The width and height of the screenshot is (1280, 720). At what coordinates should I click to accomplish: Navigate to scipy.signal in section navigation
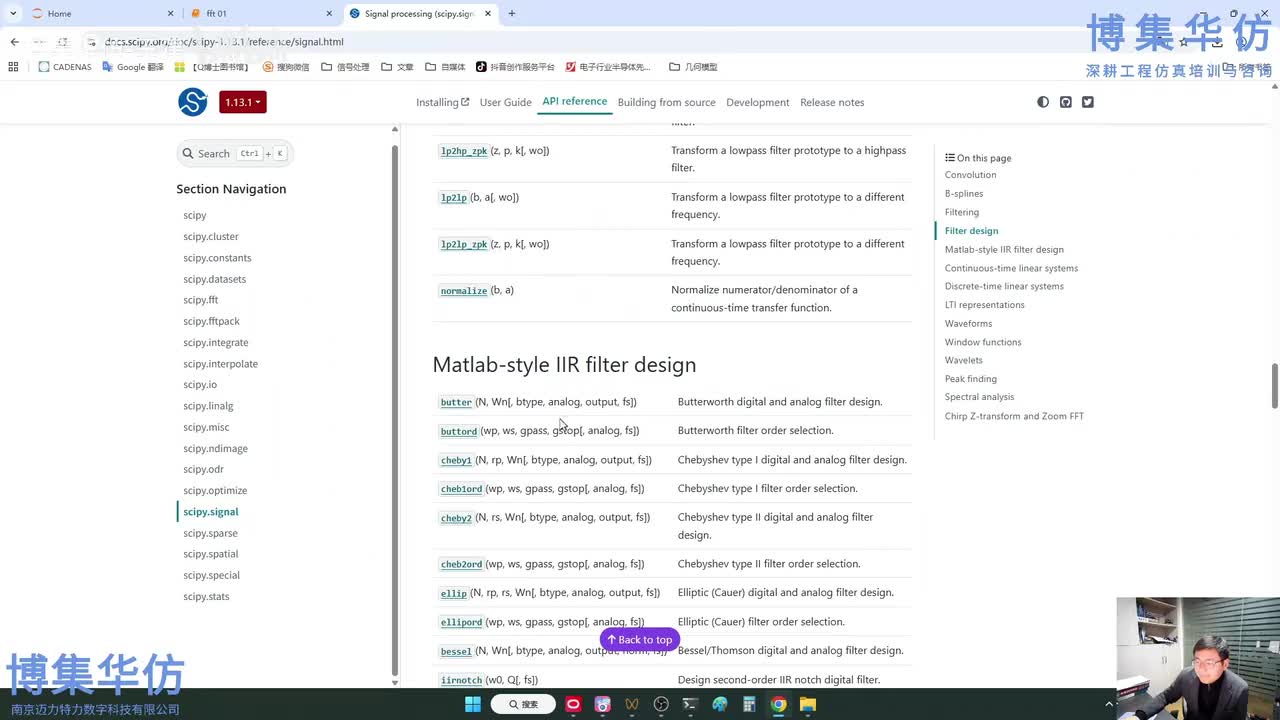coord(211,512)
